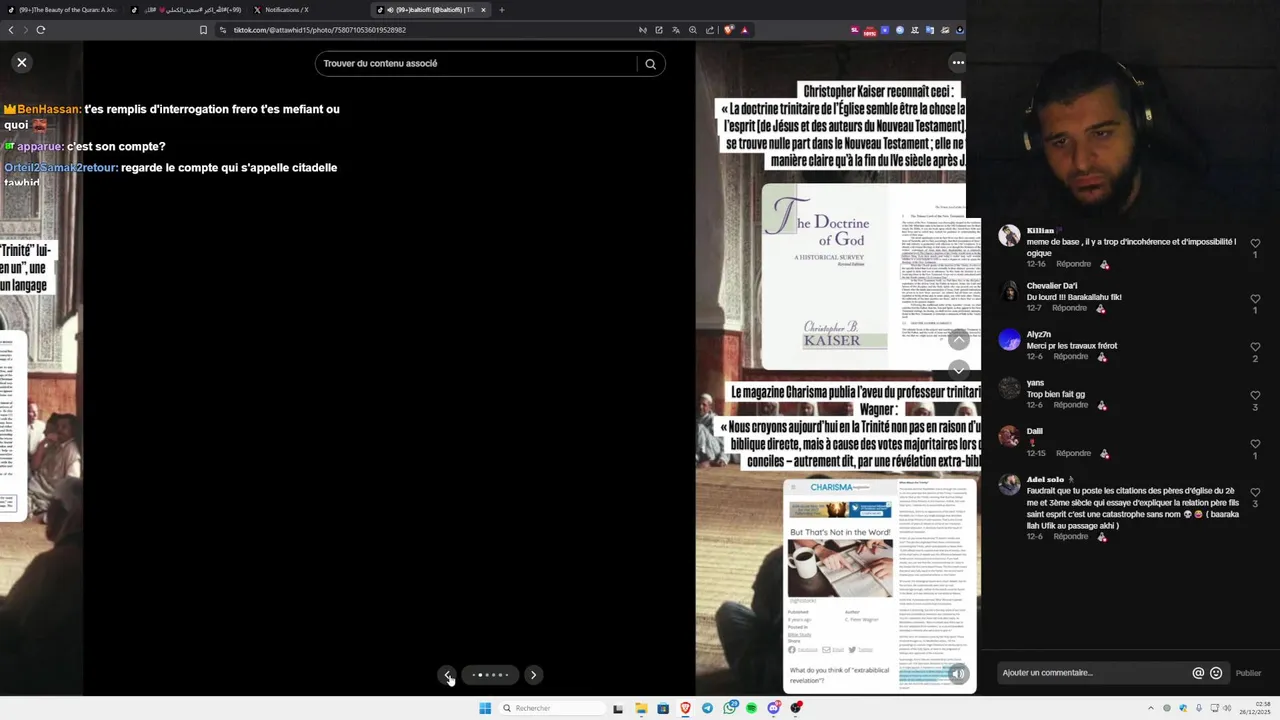Open OBS Studio from the taskbar

point(796,708)
